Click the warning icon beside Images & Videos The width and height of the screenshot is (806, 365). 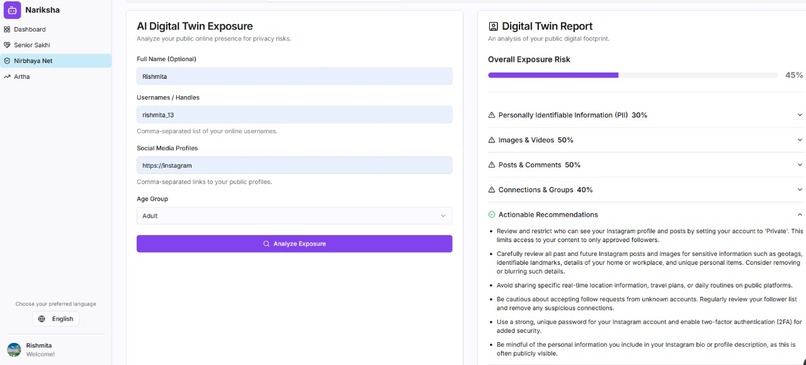click(x=491, y=140)
